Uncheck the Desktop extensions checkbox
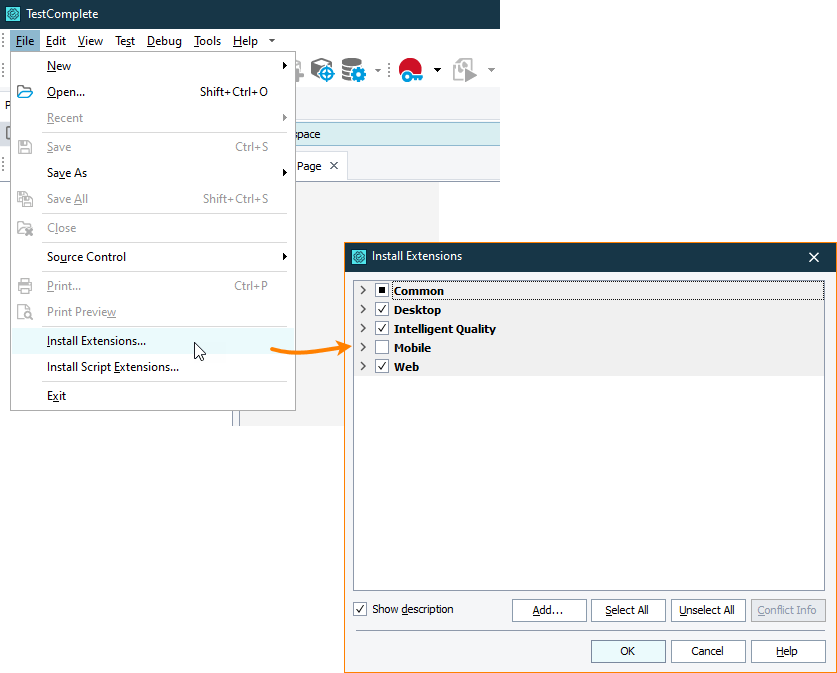The image size is (837, 673). 382,310
